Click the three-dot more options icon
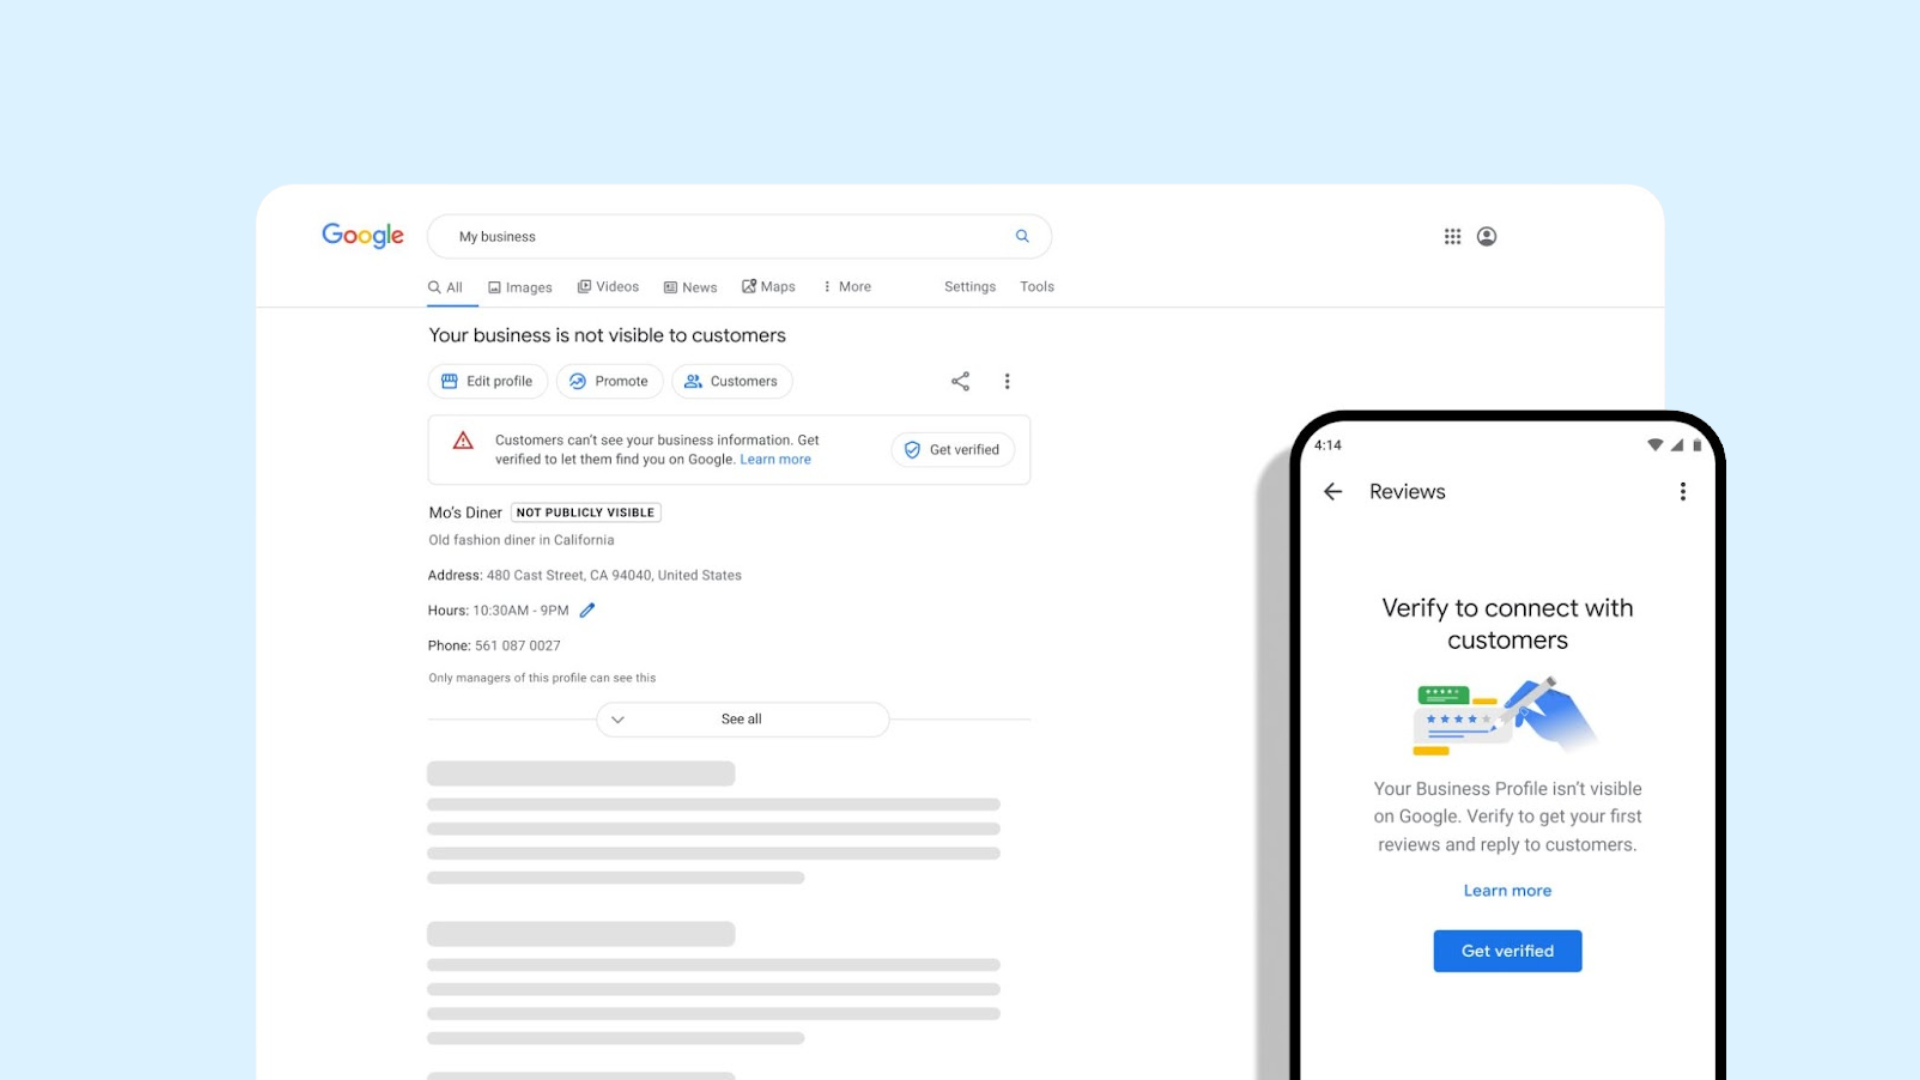The width and height of the screenshot is (1920, 1080). coord(1007,381)
